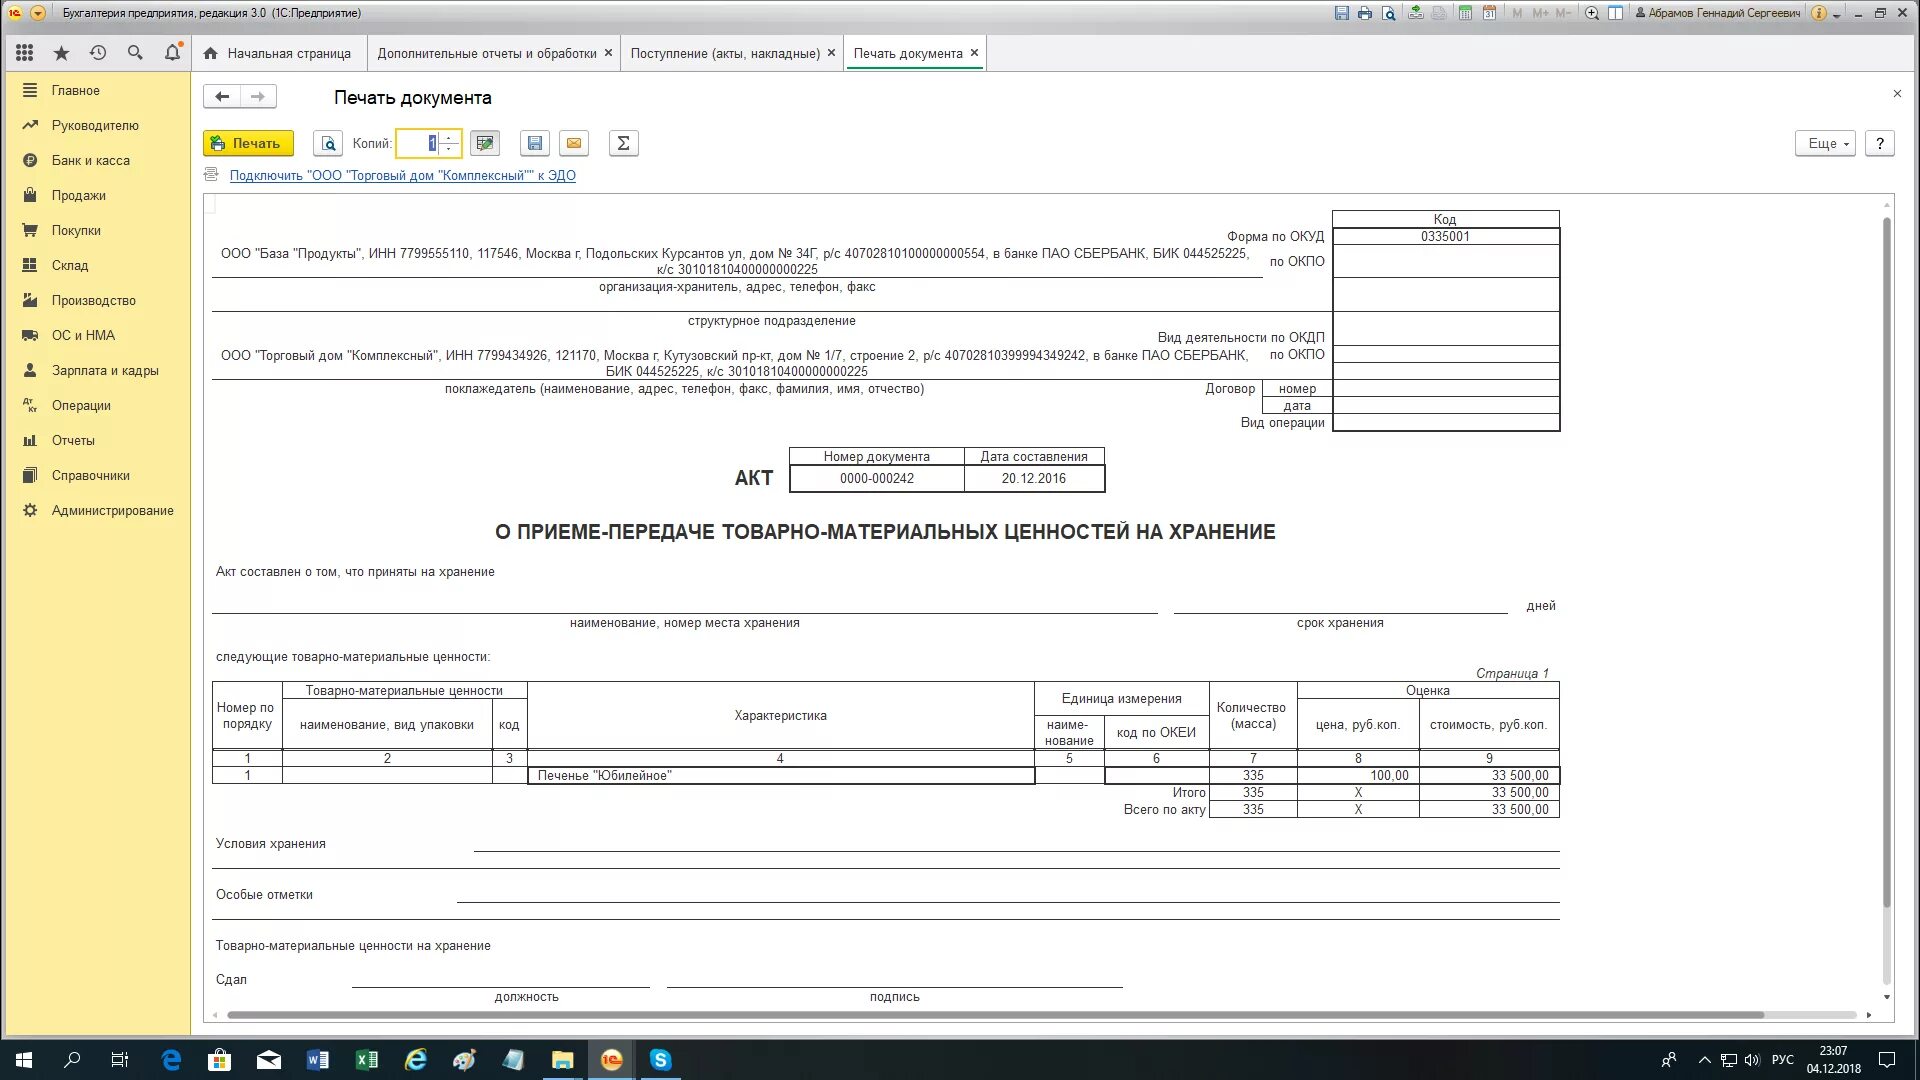The image size is (1920, 1080).
Task: Click the horizontal scrollbar of the document
Action: 995,1015
